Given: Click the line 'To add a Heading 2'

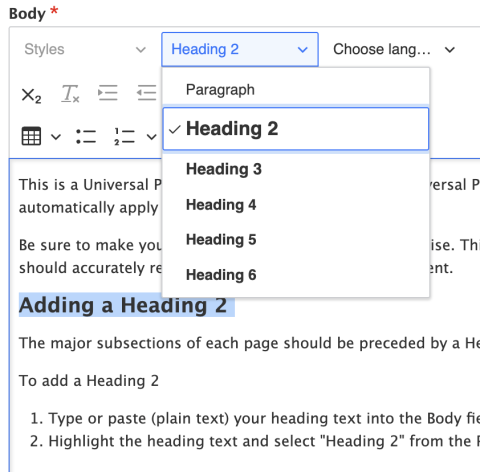Looking at the screenshot, I should click(89, 381).
